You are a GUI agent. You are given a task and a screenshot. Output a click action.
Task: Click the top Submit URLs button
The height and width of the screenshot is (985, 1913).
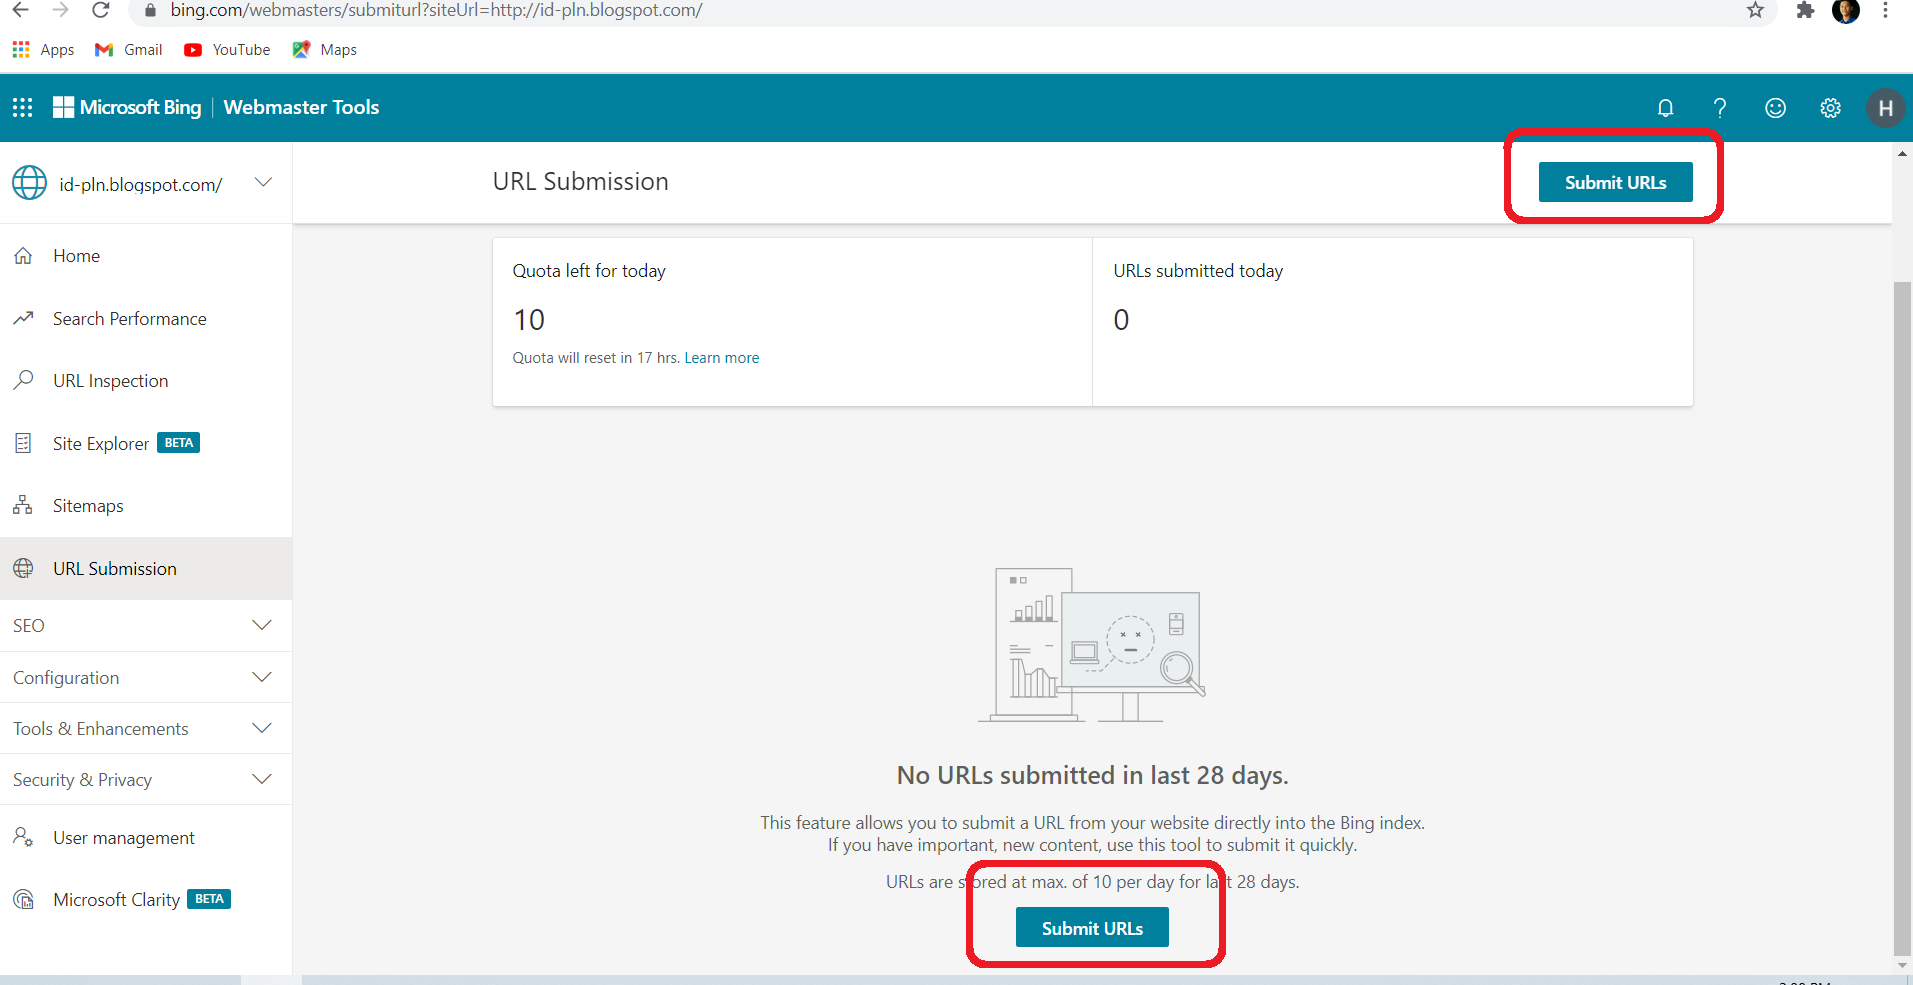1615,182
